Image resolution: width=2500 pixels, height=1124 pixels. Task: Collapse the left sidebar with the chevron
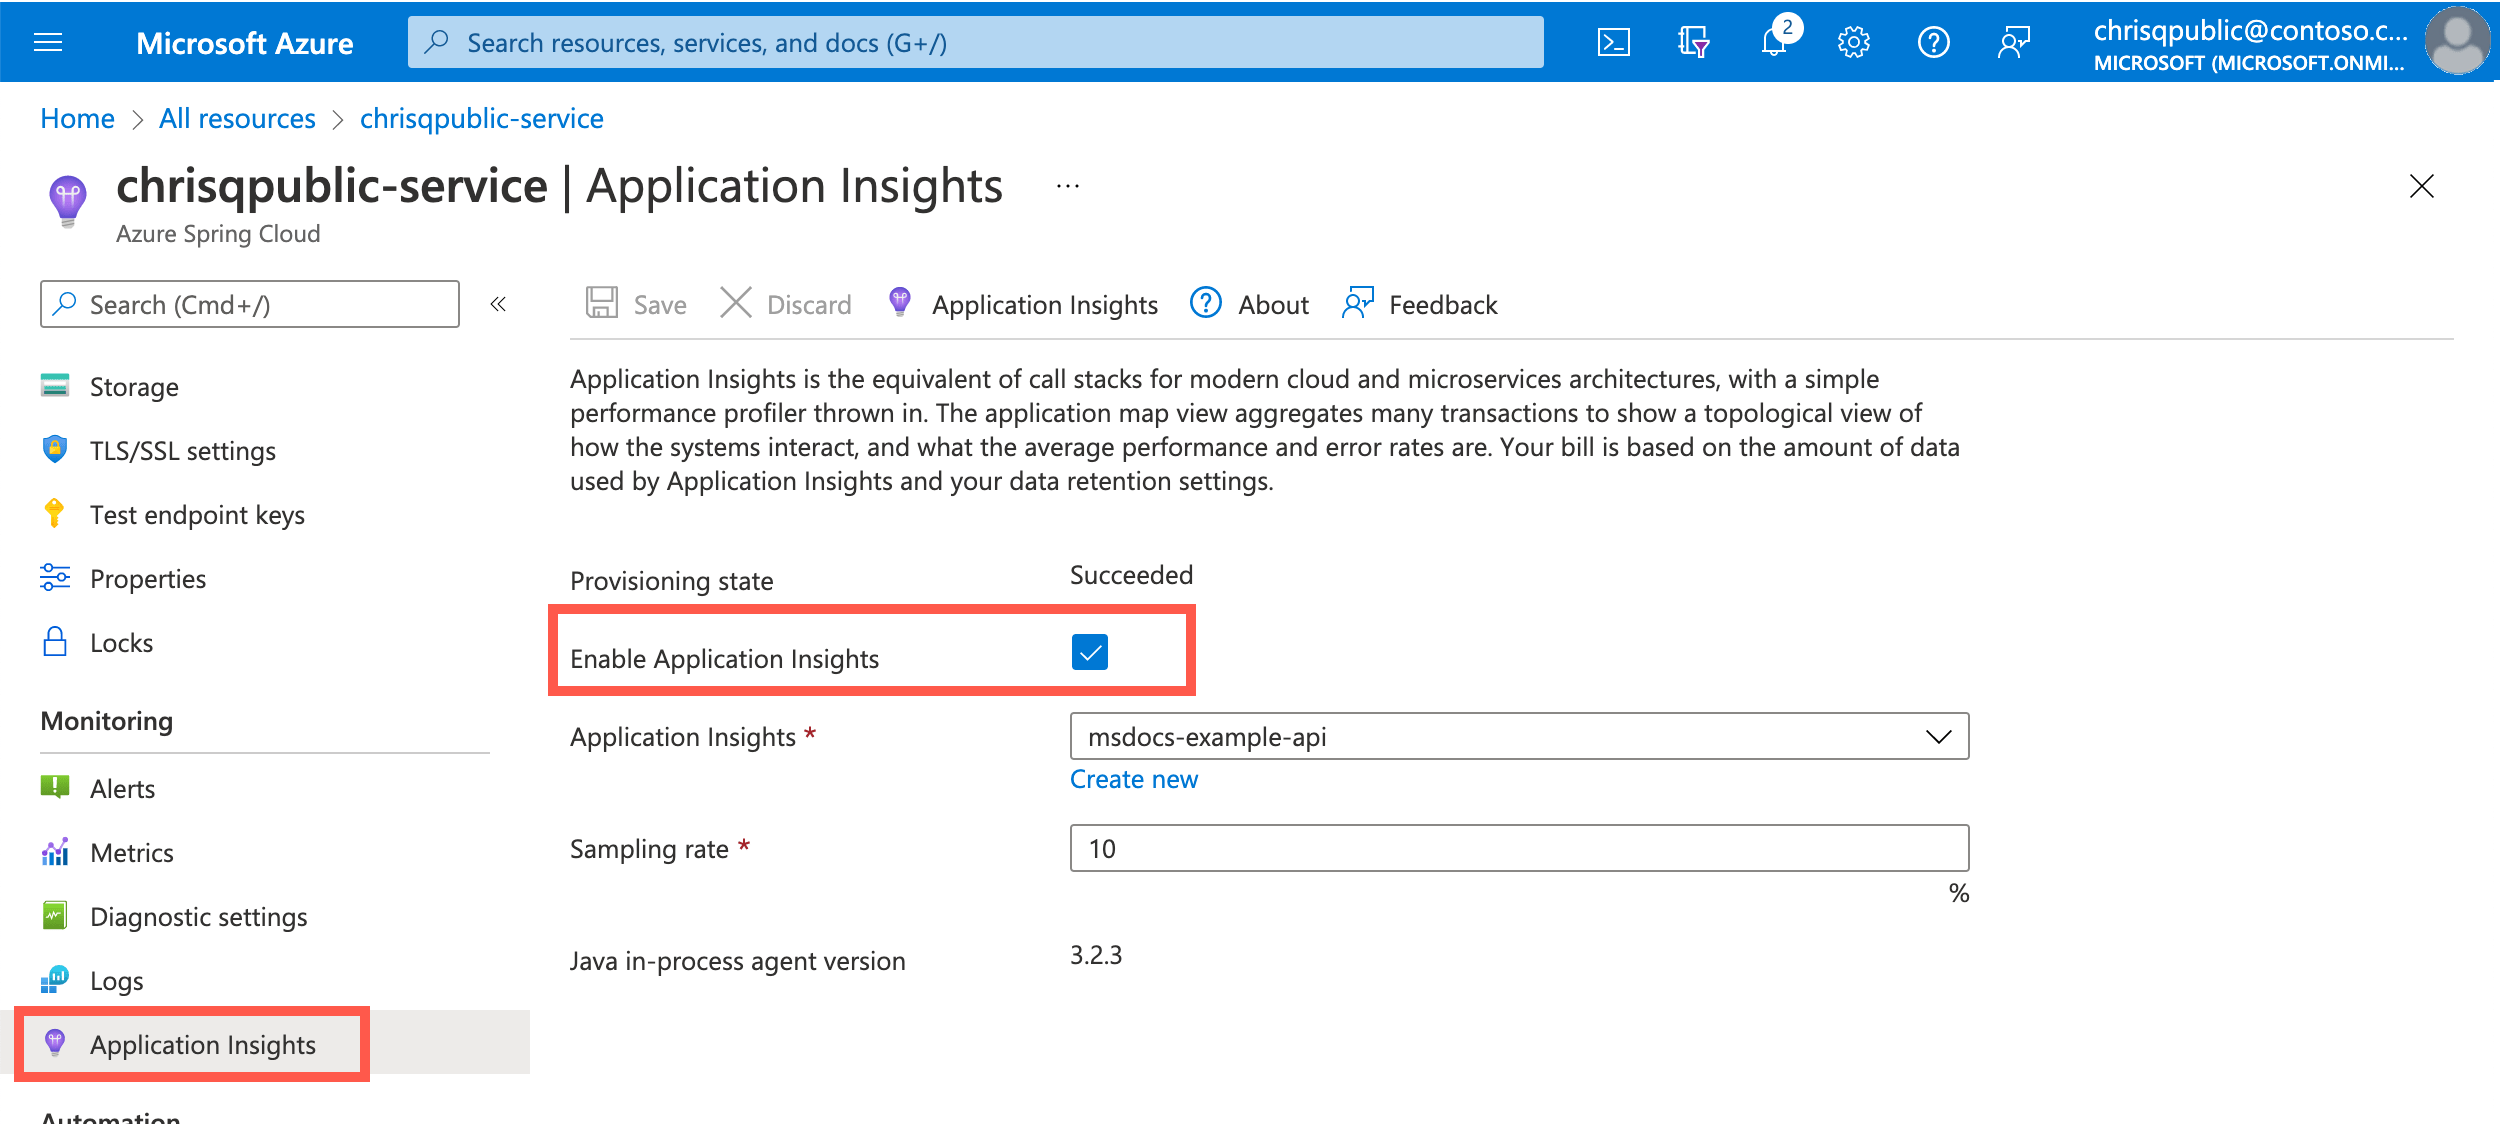(497, 304)
